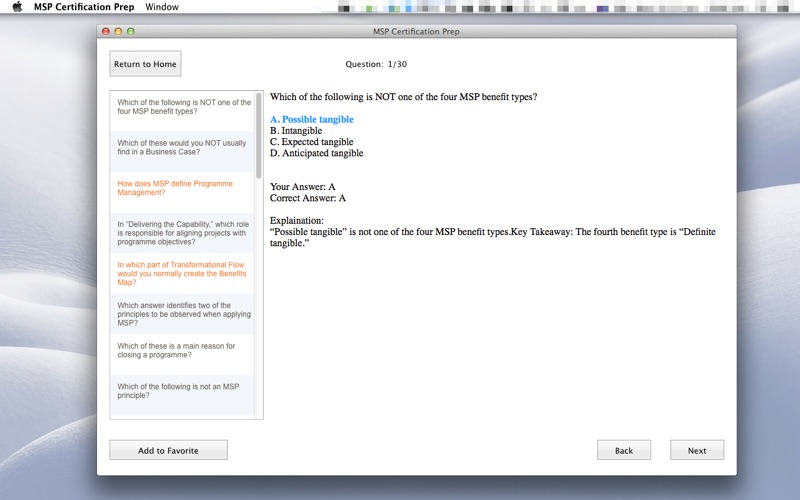Click the Return to Home button
Viewport: 800px width, 500px height.
pos(145,64)
